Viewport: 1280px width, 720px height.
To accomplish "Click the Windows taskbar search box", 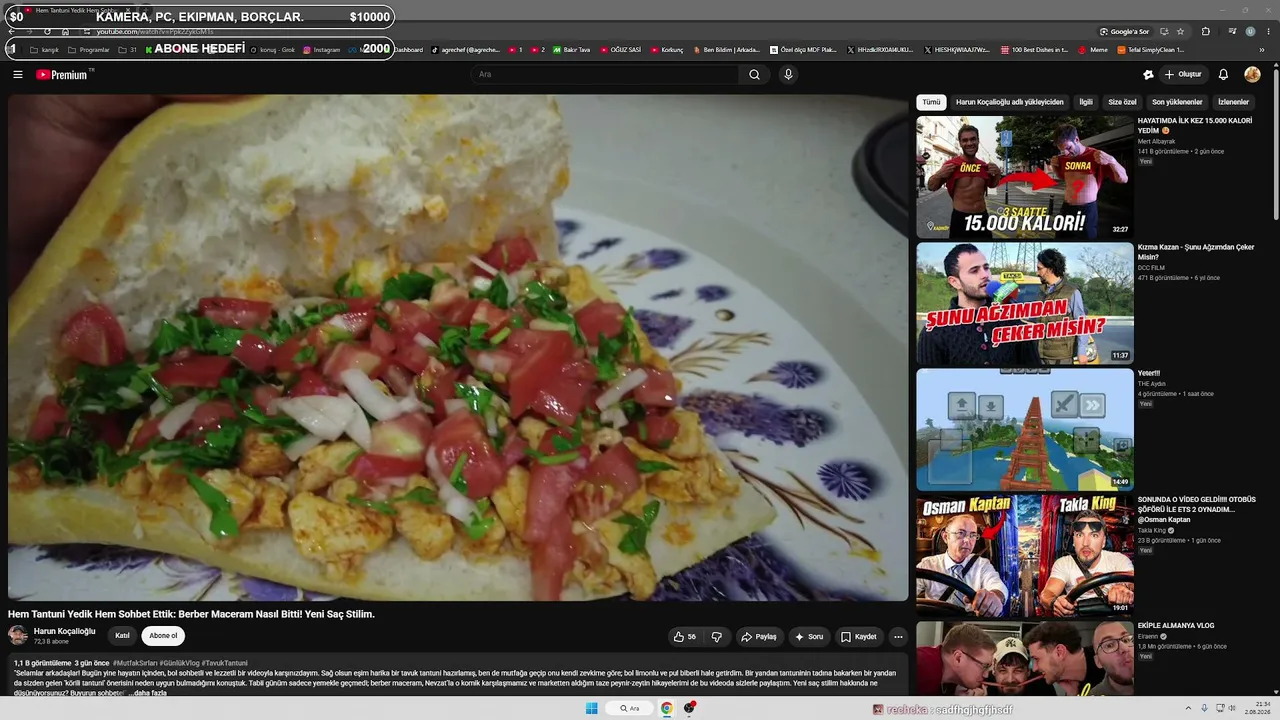I will (629, 708).
